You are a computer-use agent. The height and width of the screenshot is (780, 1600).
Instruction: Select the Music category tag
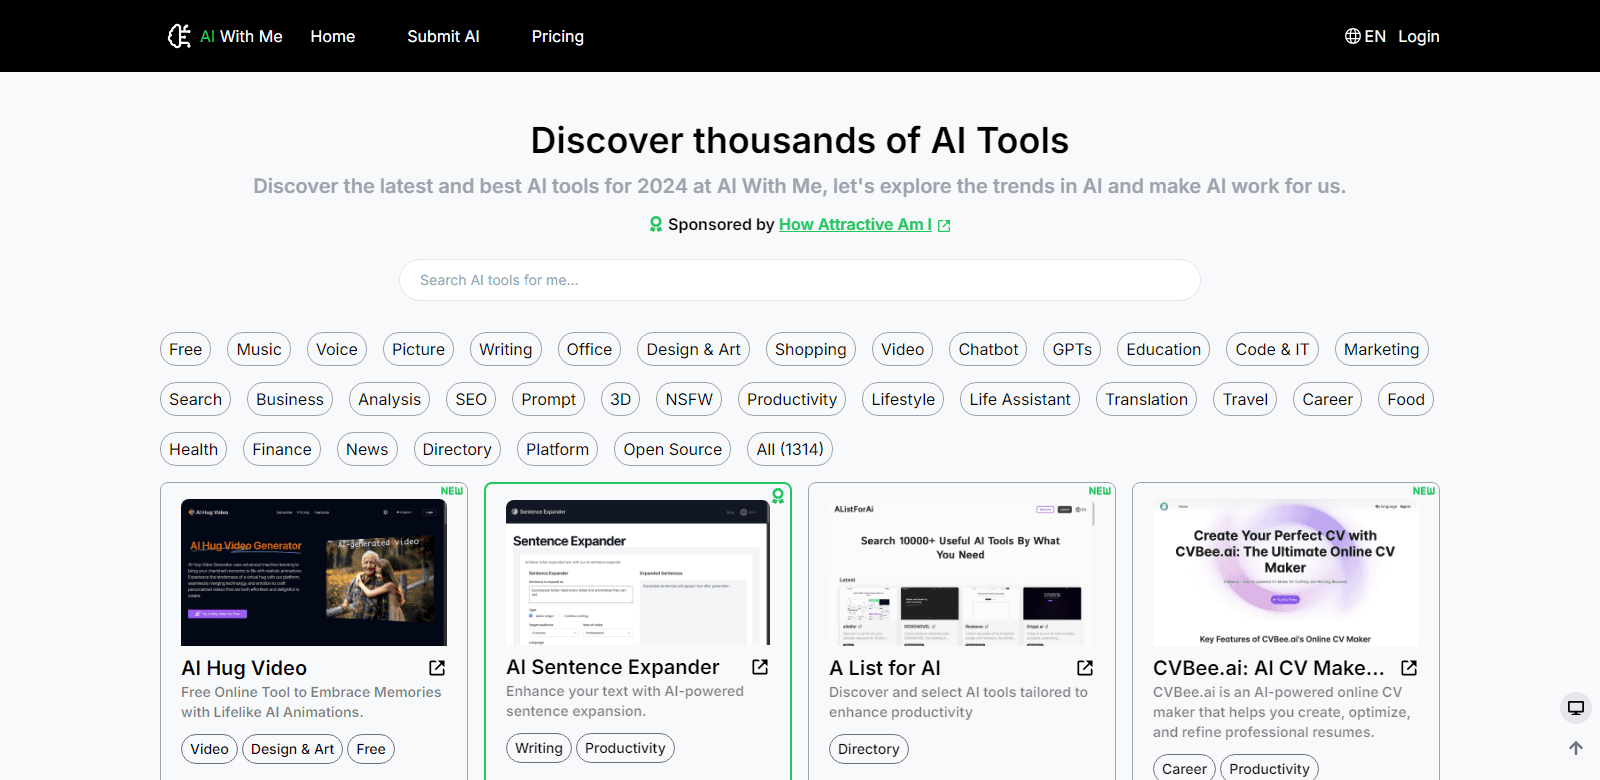[x=259, y=349]
